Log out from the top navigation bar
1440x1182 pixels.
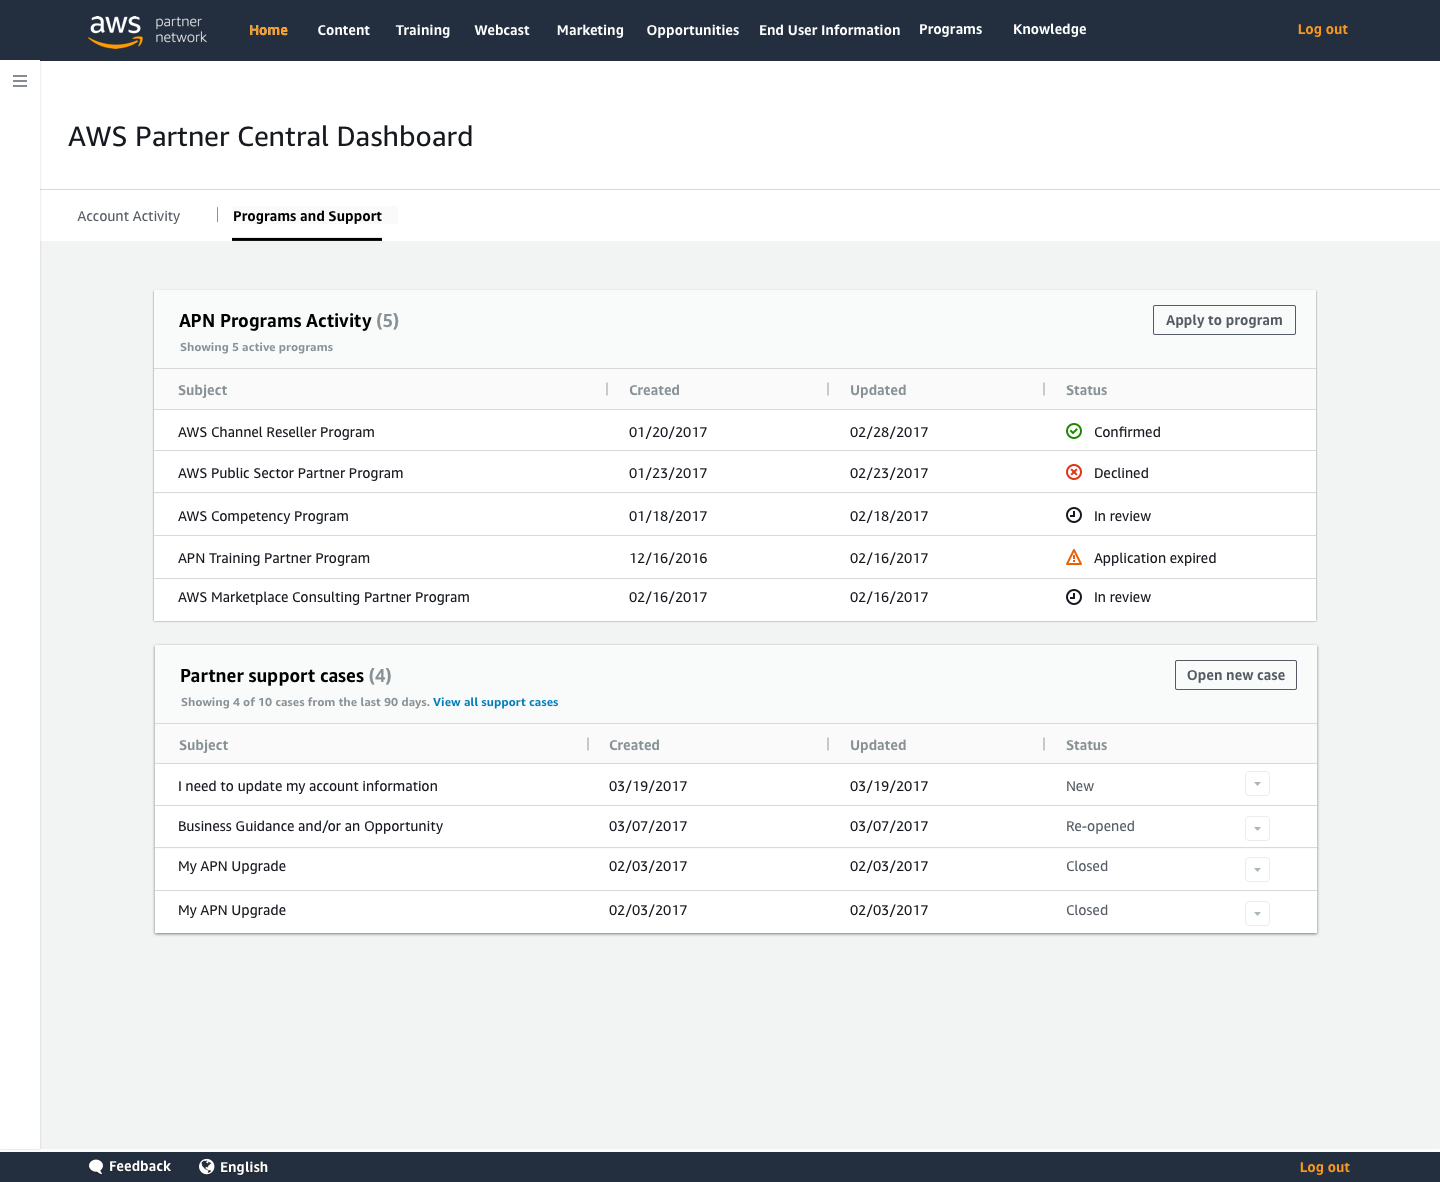point(1323,29)
